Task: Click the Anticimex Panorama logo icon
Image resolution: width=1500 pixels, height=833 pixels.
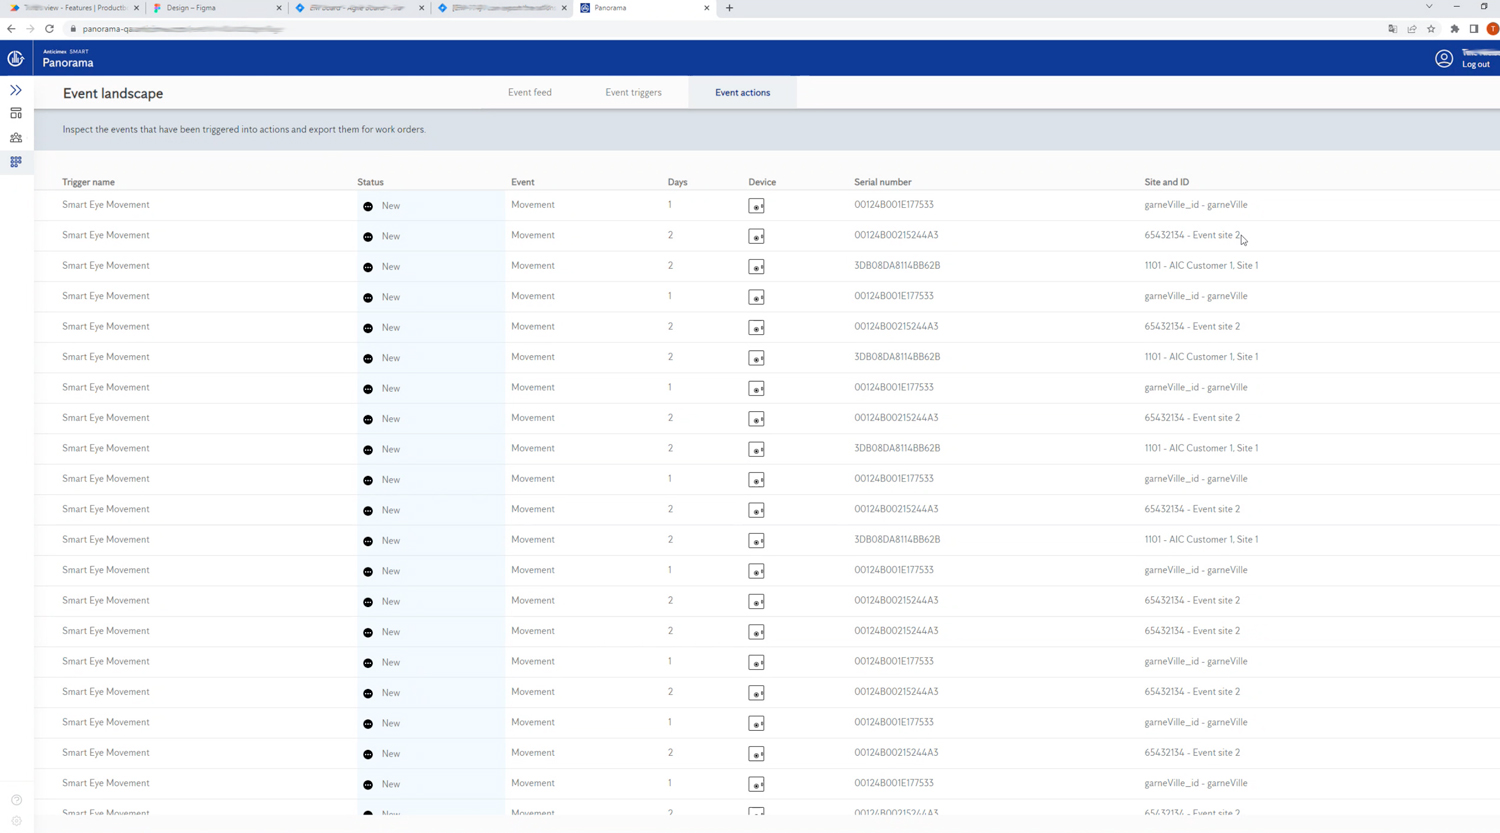Action: point(16,59)
